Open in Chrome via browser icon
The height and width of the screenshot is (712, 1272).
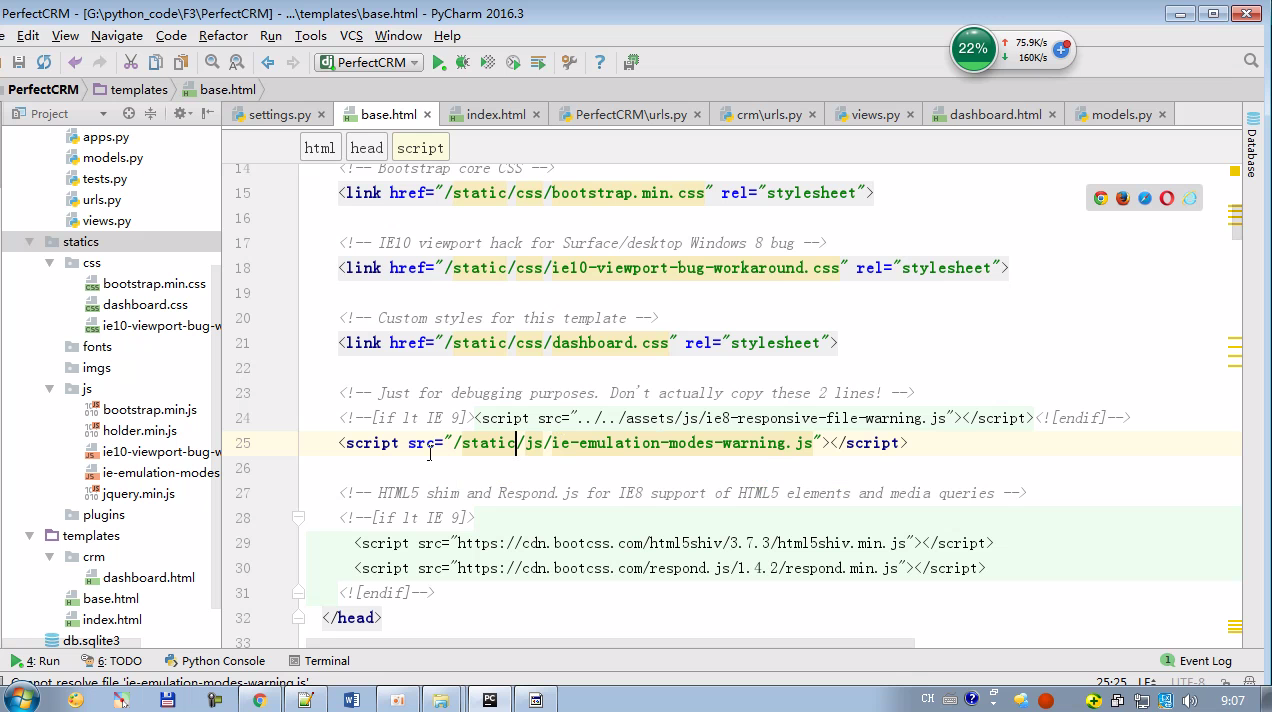1101,198
